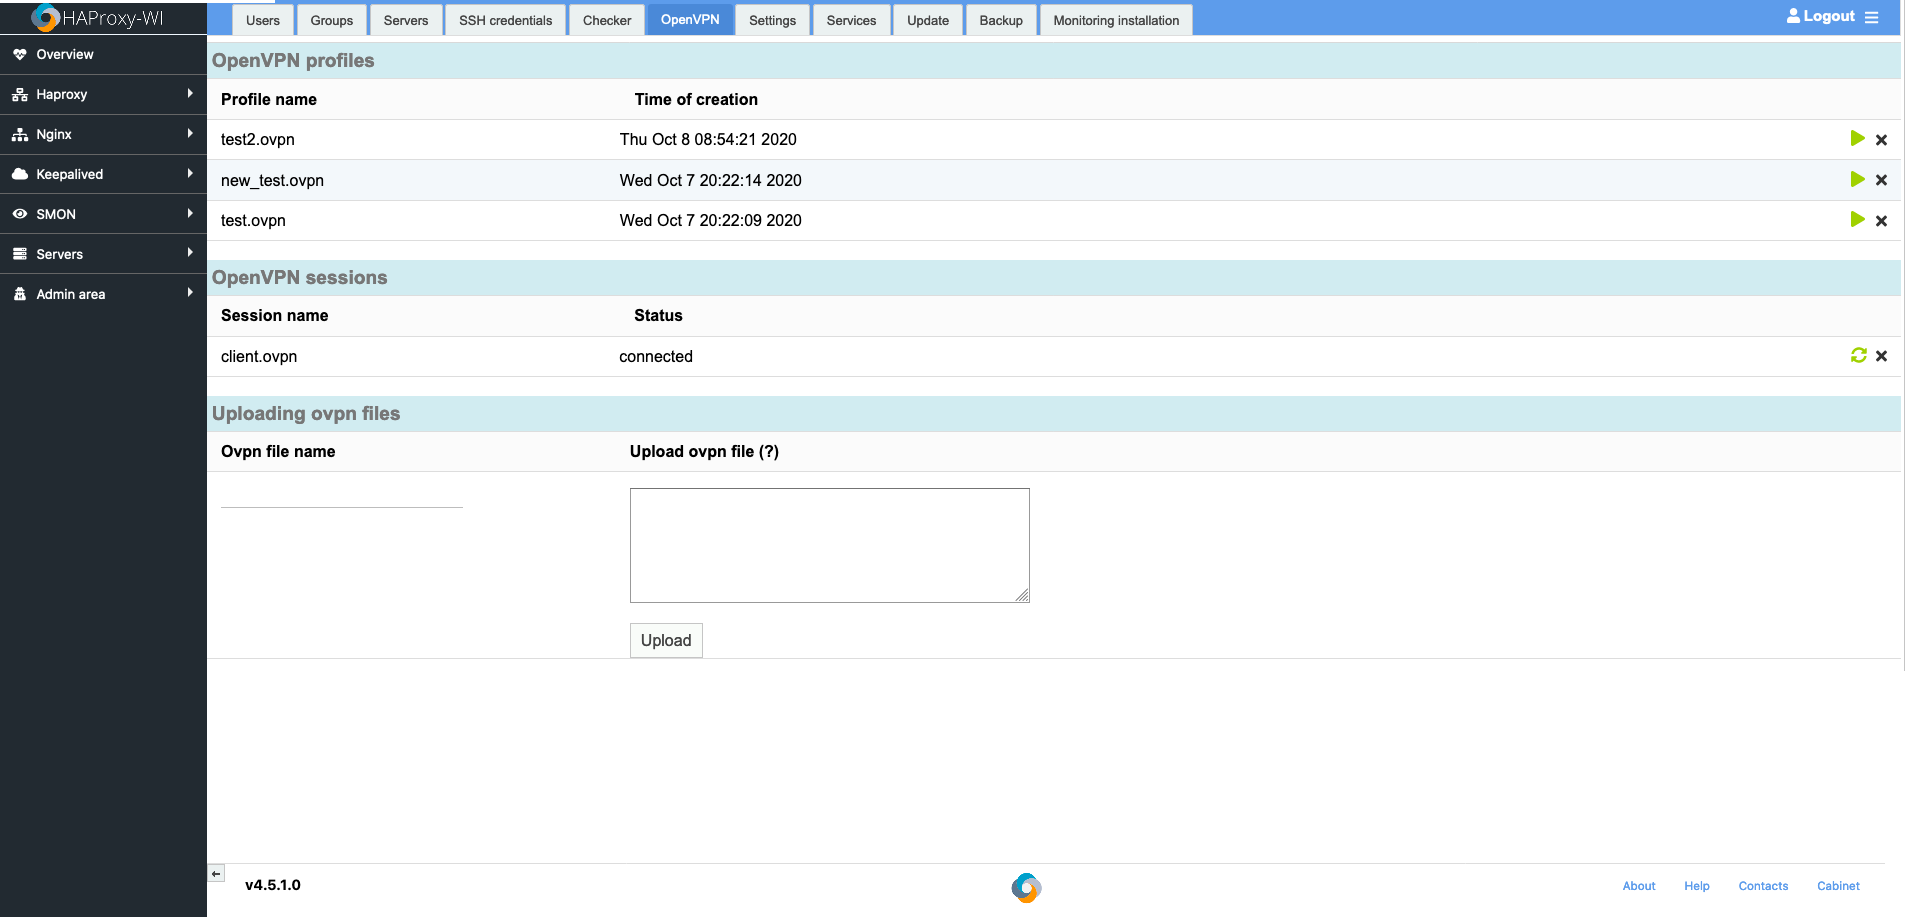Click the Thu Oct 8 08:54:21 2020 timestamp

click(708, 139)
